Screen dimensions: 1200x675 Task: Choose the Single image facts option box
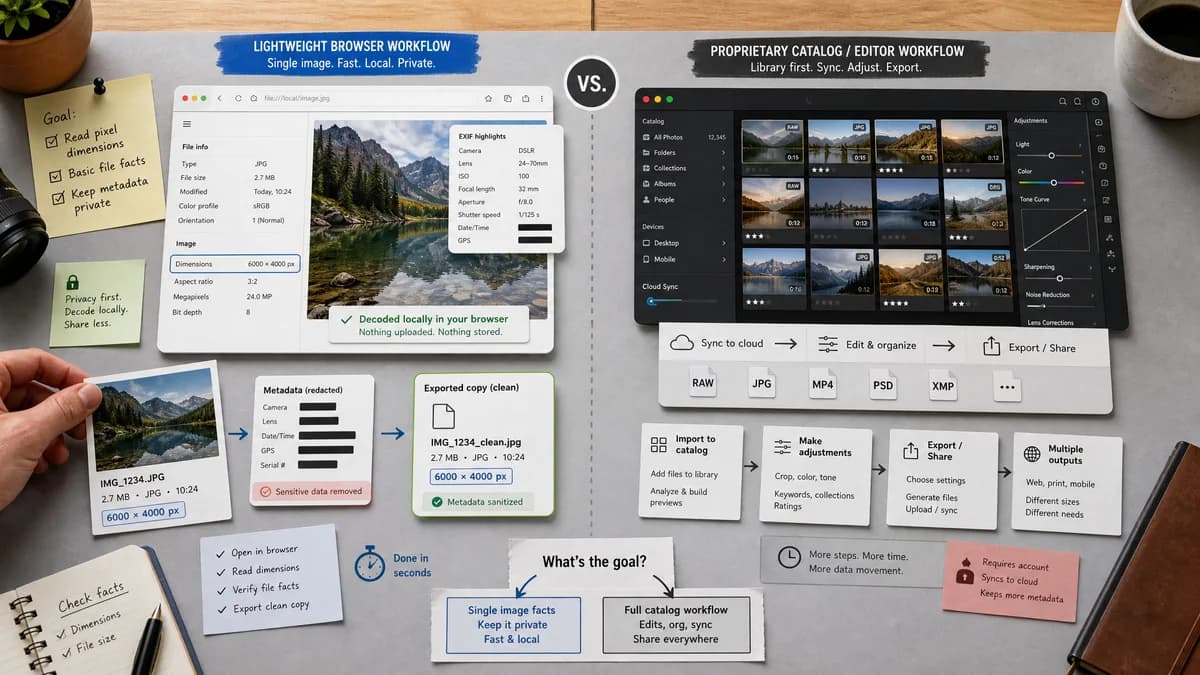click(x=511, y=625)
